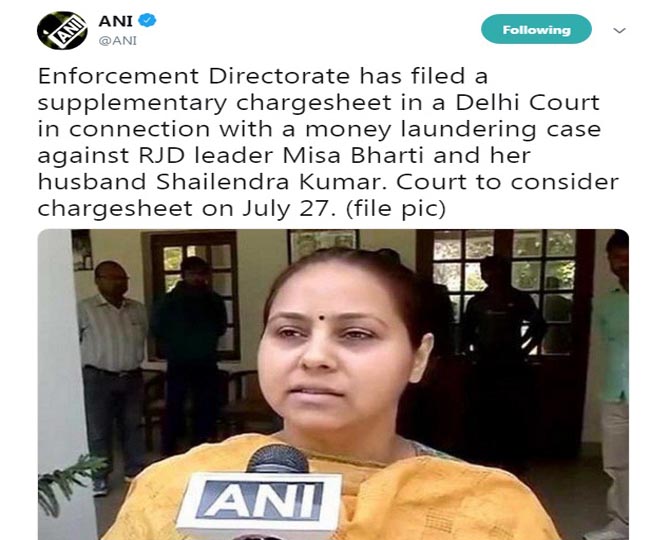
Task: Click the '(file pic)' text in tweet
Action: point(395,209)
